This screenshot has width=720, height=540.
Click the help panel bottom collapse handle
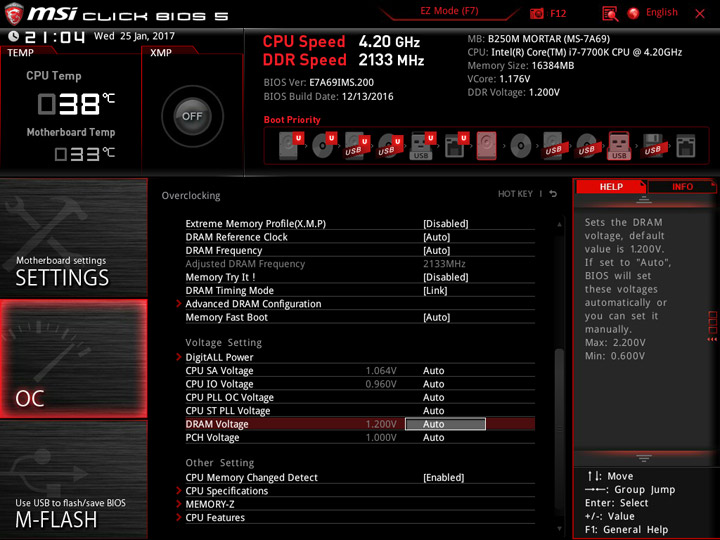tap(644, 458)
